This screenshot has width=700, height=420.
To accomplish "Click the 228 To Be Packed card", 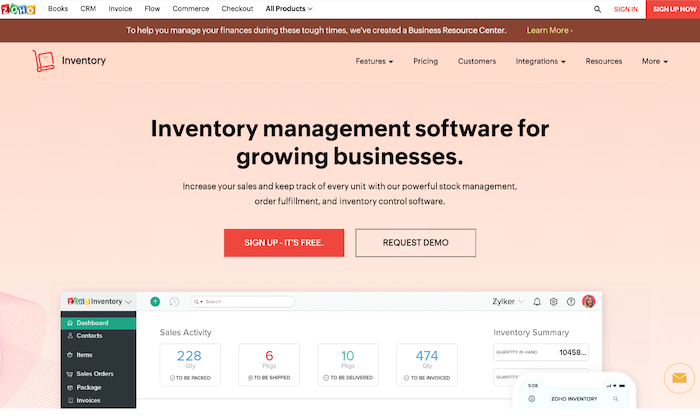I will 190,365.
